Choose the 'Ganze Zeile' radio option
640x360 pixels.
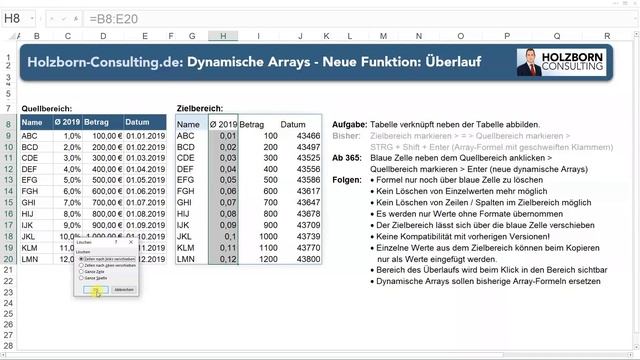(x=92, y=271)
